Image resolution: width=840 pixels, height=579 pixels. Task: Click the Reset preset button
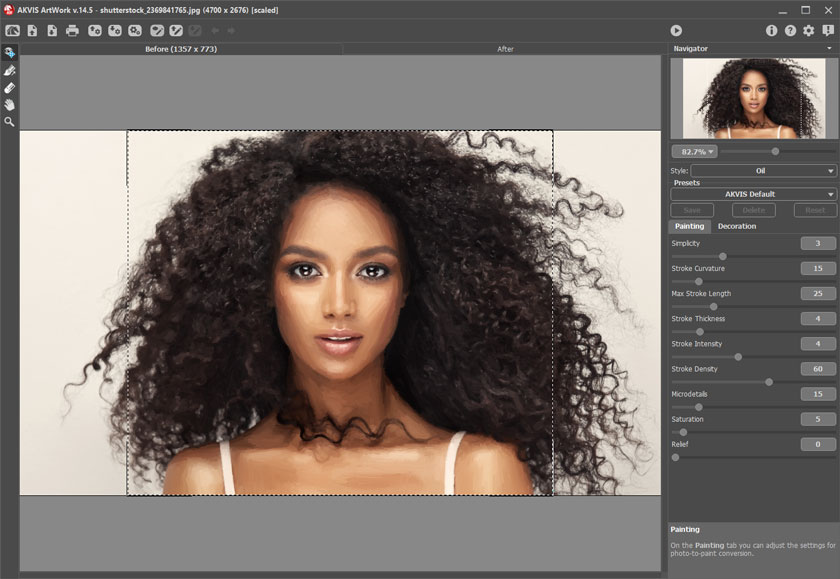point(815,210)
